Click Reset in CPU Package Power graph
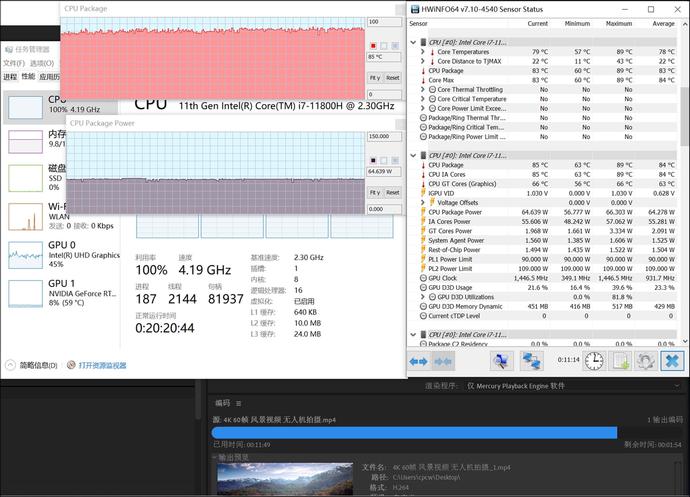Screen dimensions: 690x497 click(393, 193)
